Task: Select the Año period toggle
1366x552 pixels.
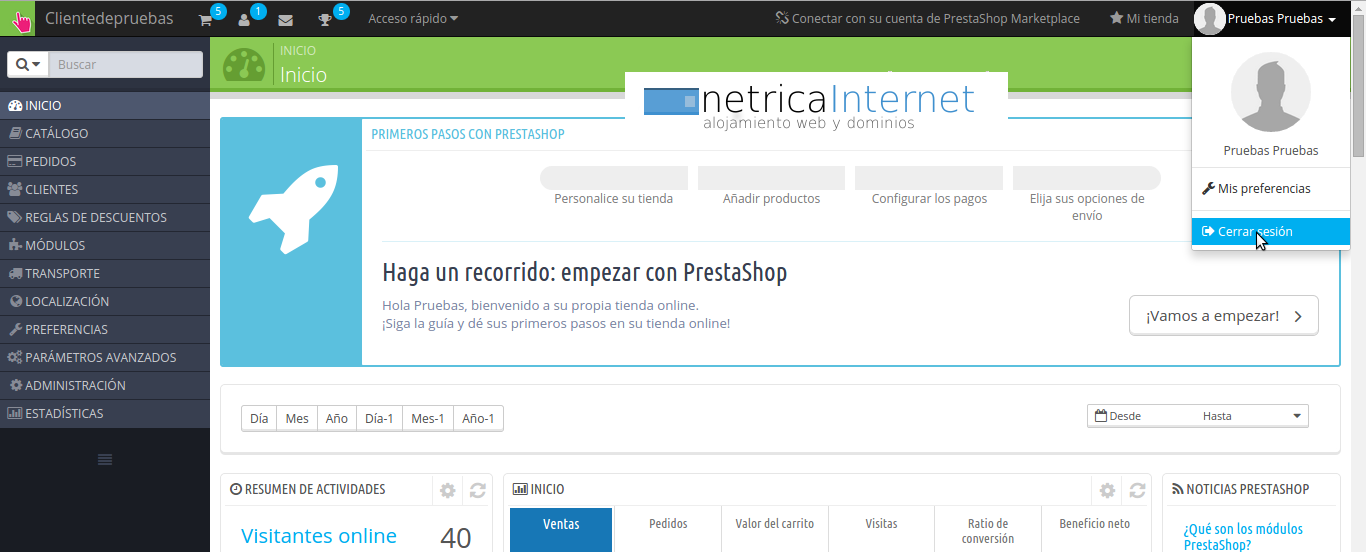Action: point(337,419)
